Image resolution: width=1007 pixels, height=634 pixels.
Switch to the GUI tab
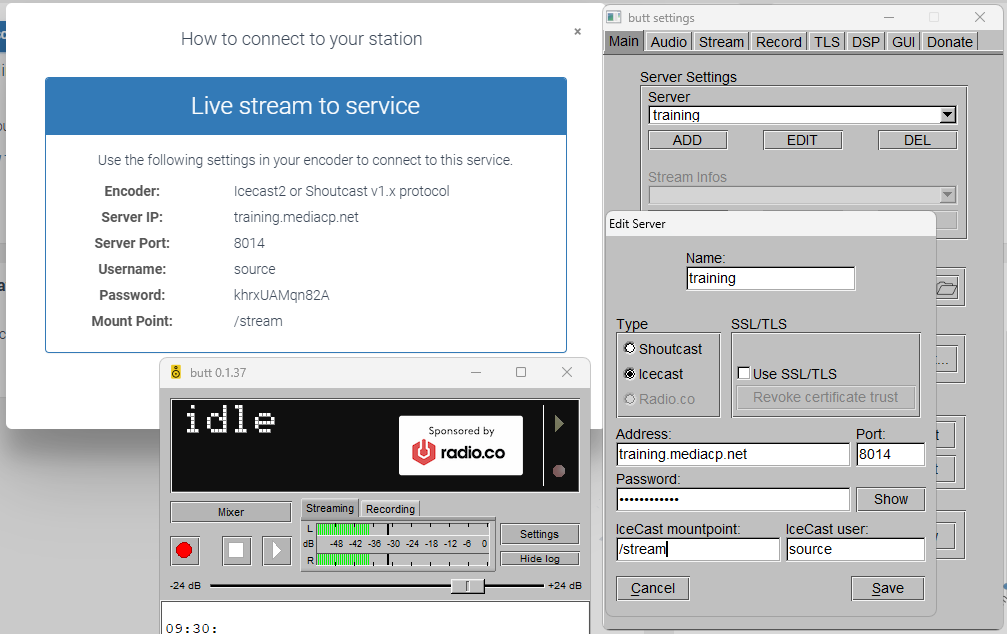[x=903, y=42]
